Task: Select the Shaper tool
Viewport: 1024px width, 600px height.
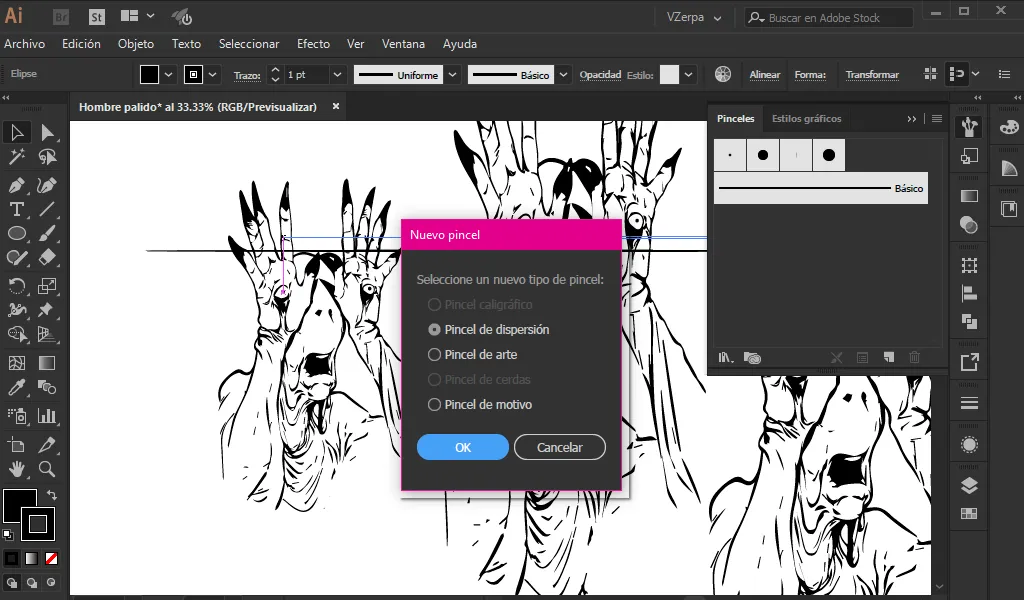Action: (16, 258)
